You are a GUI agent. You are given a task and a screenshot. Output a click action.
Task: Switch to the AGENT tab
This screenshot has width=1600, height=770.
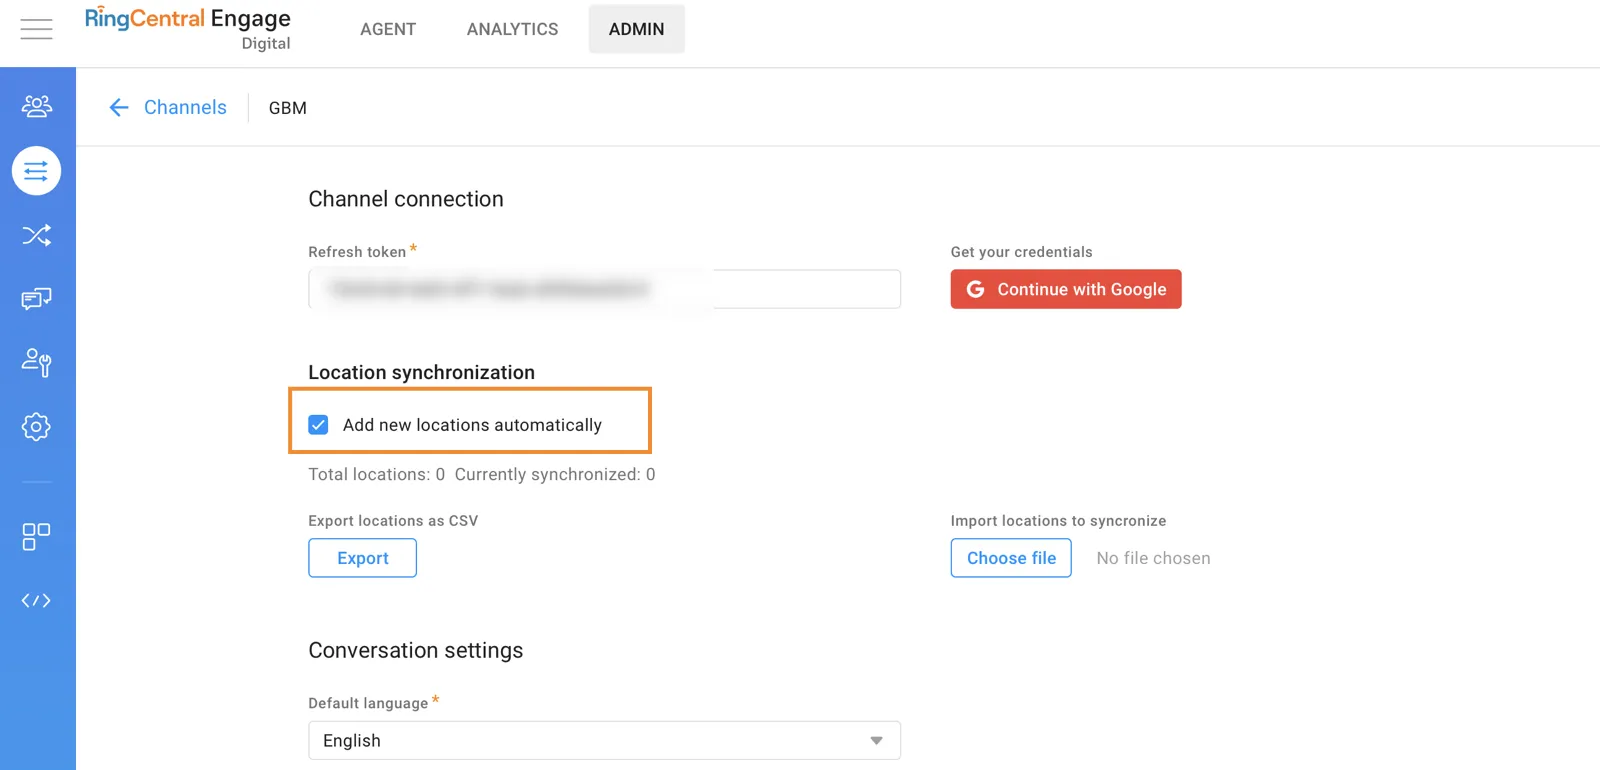tap(388, 29)
